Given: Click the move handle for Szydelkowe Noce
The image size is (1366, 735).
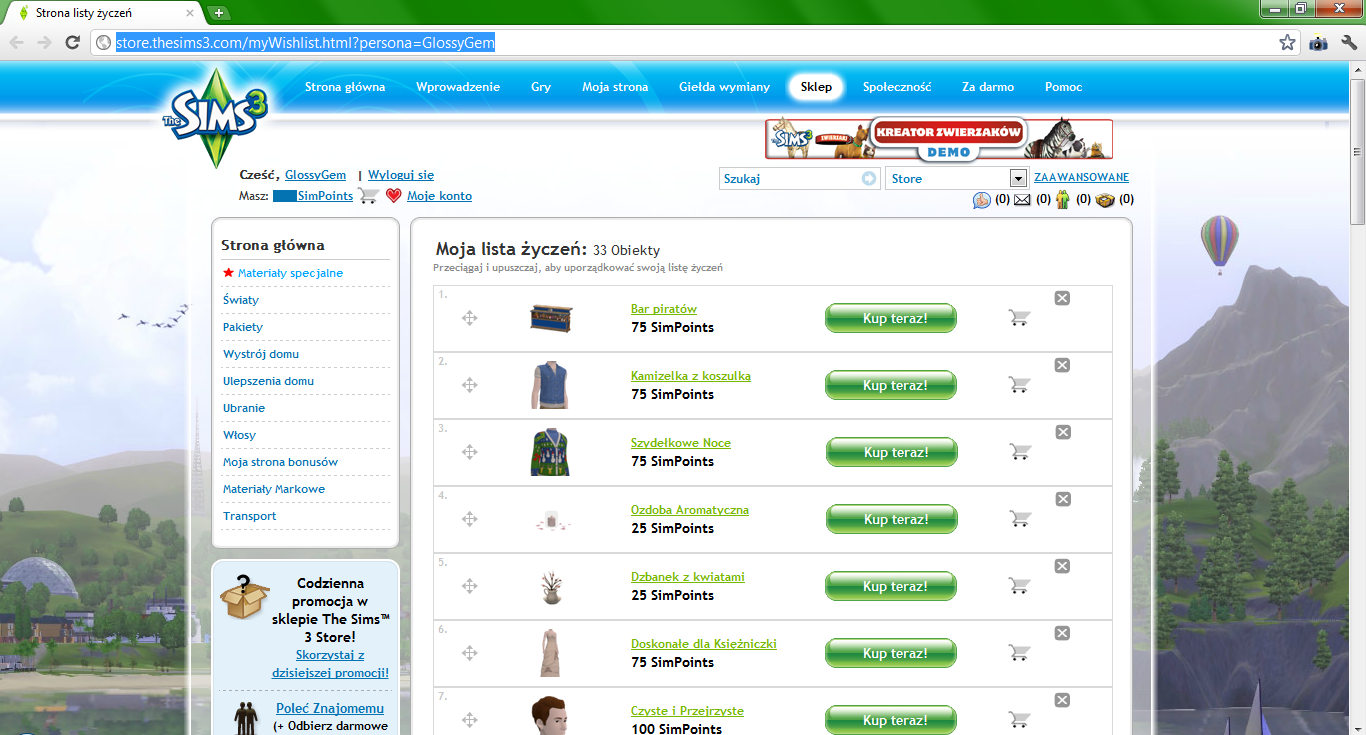Looking at the screenshot, I should [x=469, y=452].
